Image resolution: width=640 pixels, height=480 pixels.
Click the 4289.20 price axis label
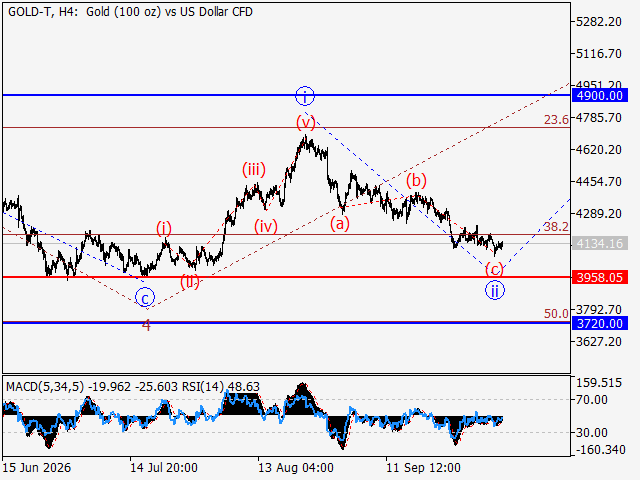point(599,213)
